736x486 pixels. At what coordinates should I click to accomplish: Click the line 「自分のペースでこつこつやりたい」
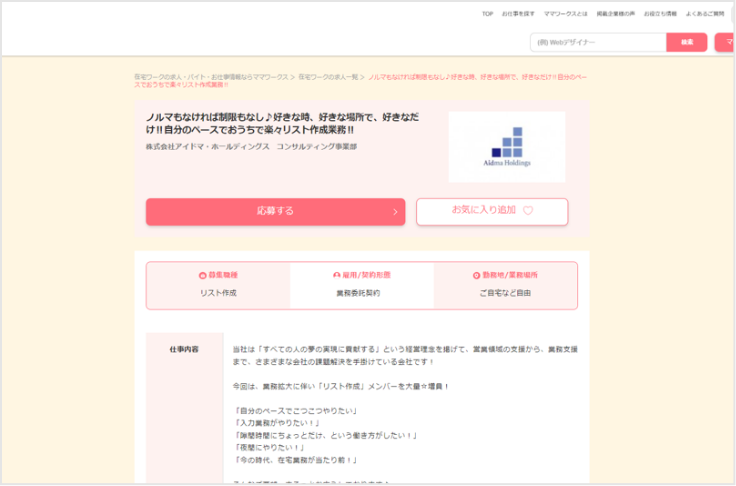(x=296, y=411)
